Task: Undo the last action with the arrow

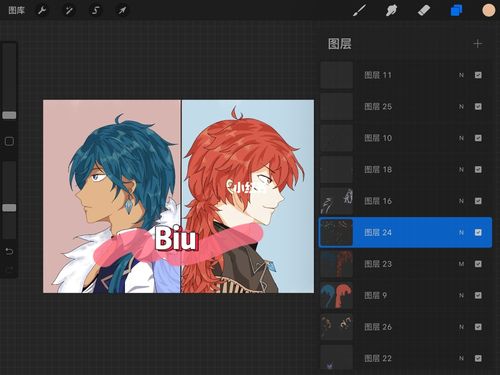Action: [9, 251]
